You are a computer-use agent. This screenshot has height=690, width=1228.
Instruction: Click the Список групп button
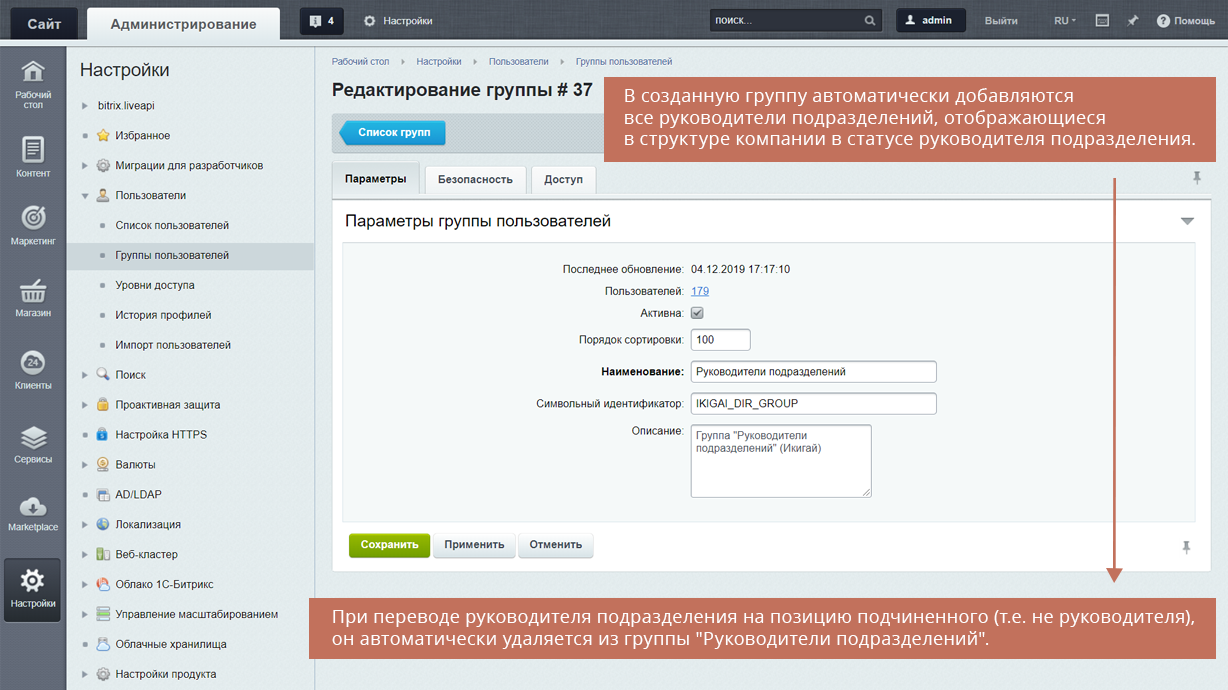click(392, 133)
